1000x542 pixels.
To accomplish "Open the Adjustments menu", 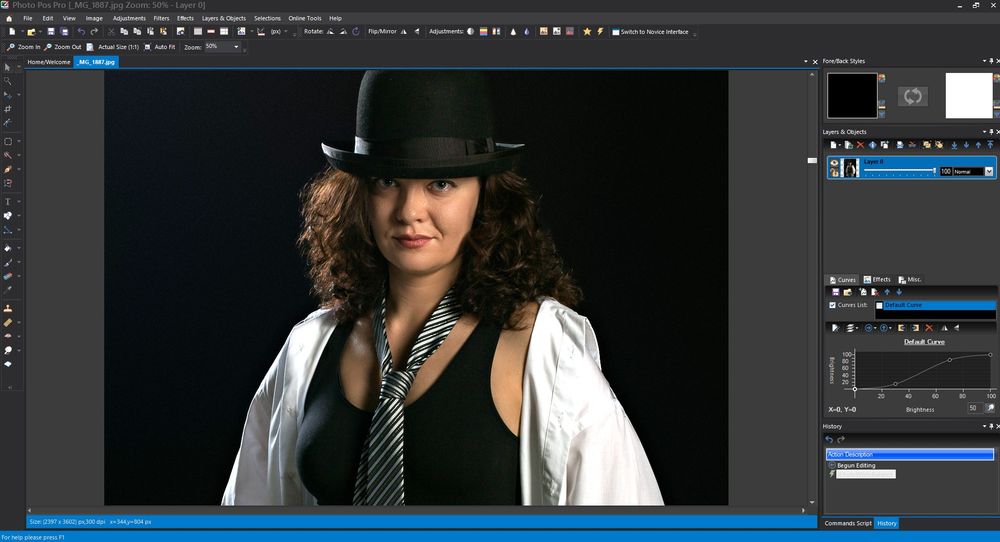I will tap(129, 18).
